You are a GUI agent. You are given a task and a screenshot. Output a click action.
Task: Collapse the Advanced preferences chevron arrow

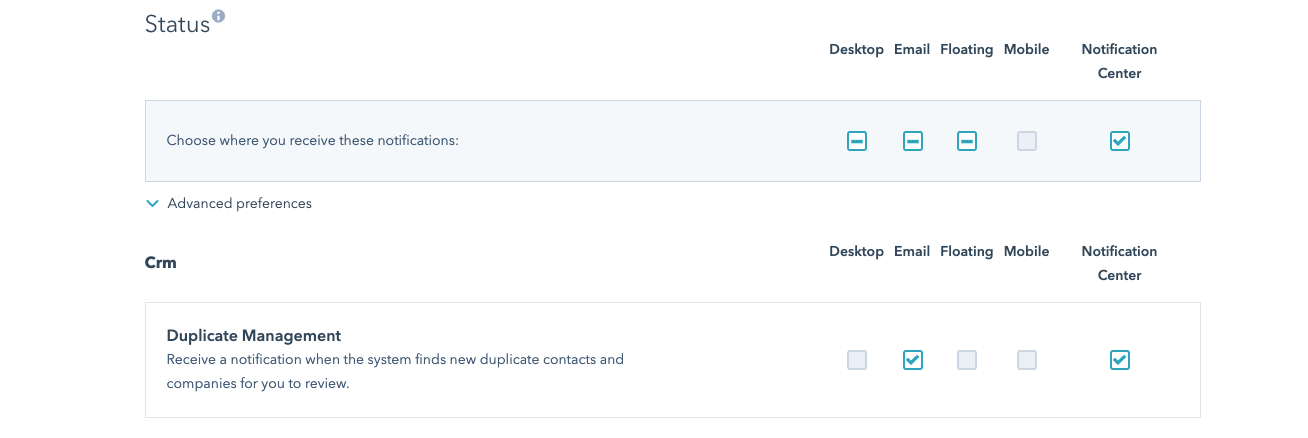click(x=153, y=203)
